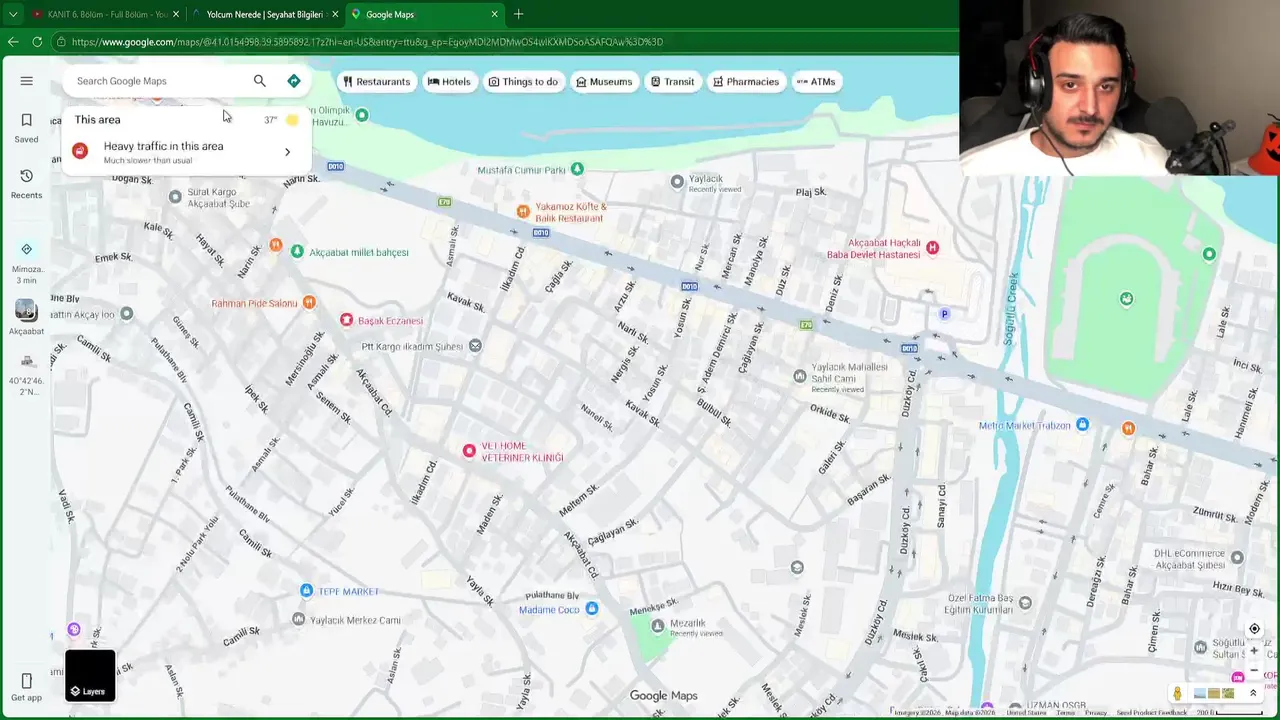The image size is (1280, 720).
Task: Select the Yakamoz Köfte & Balık Restaurant pin
Action: [x=522, y=211]
